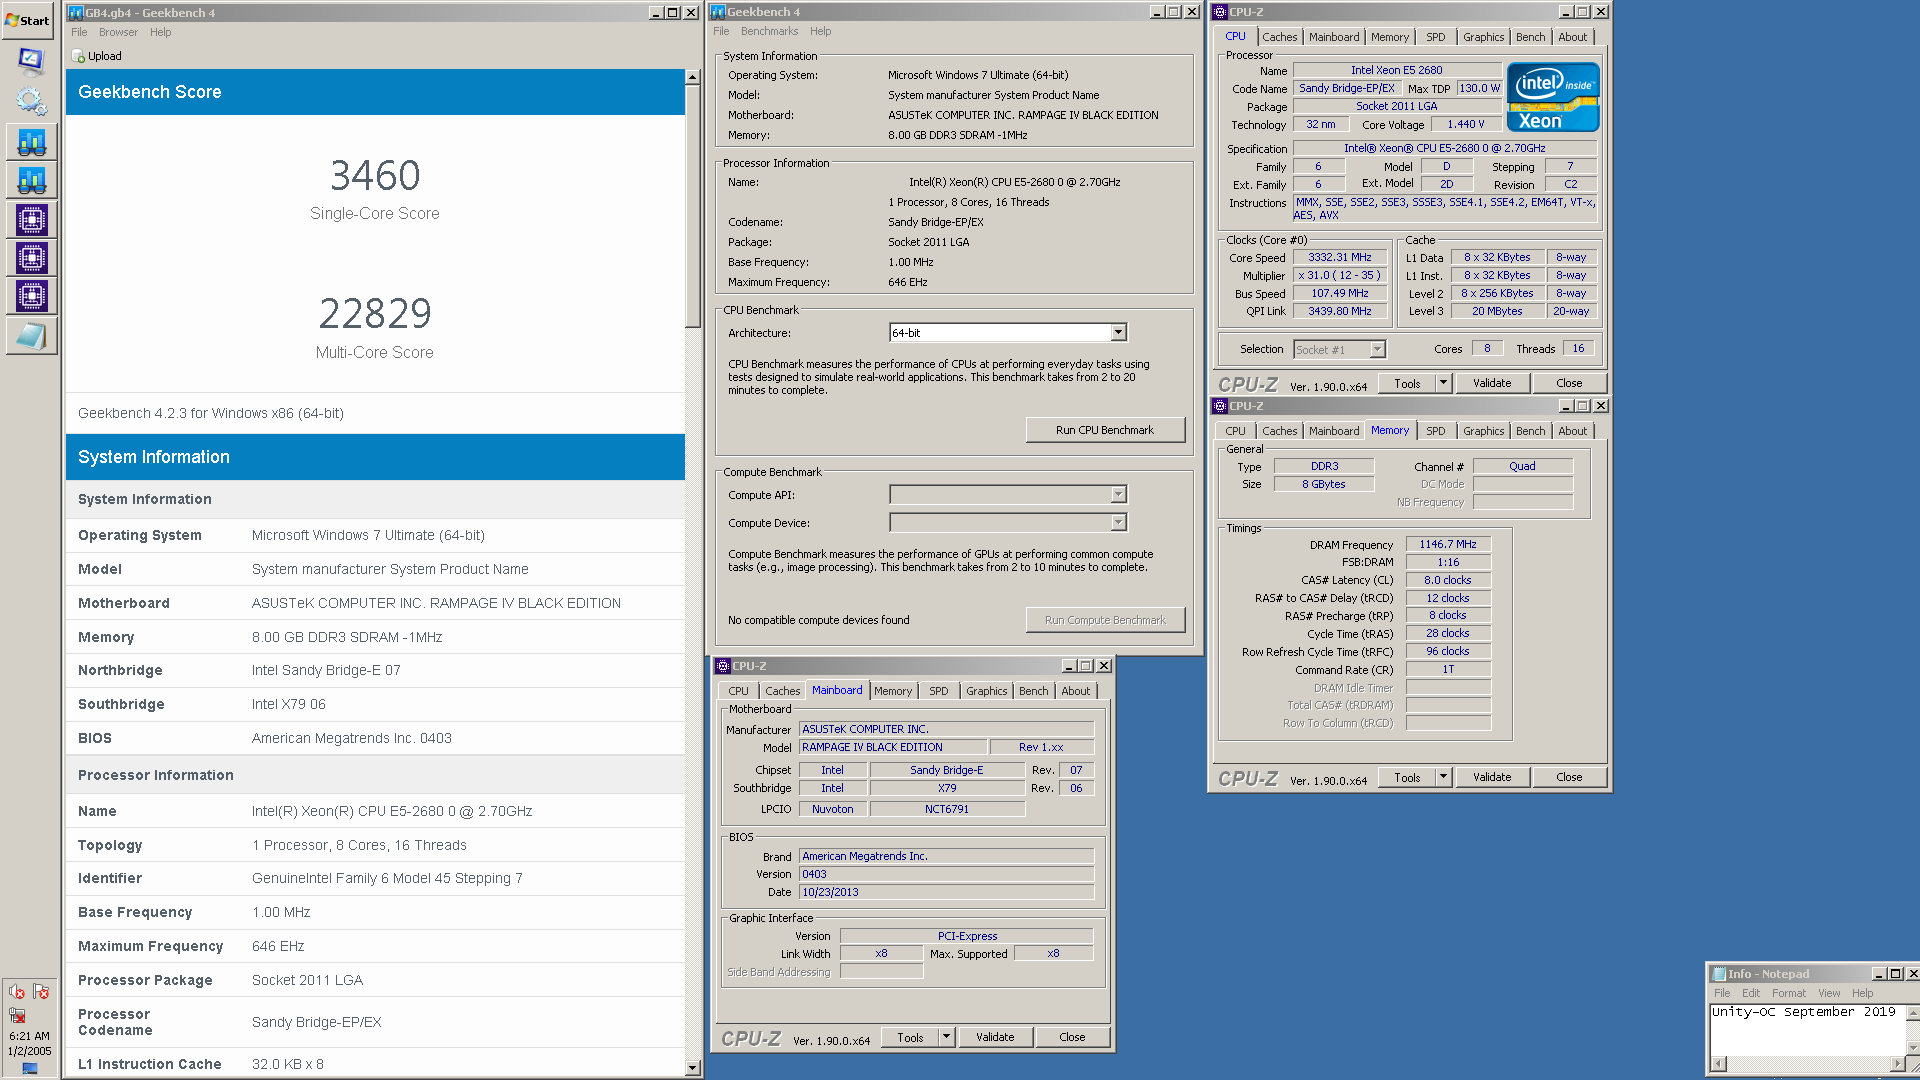Open About tab in CPU-Z Memory window
1920x1080 pixels.
[x=1572, y=431]
